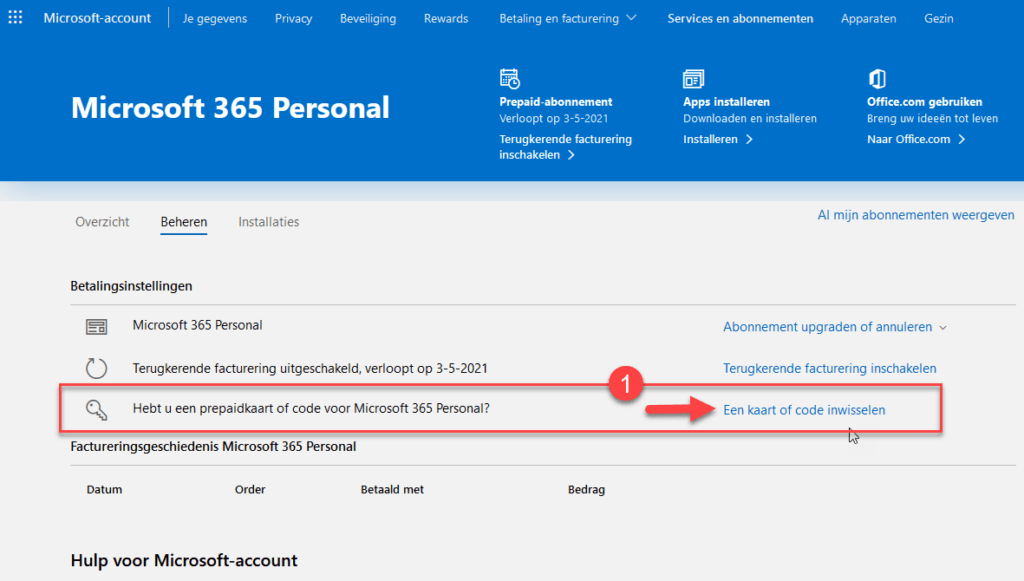
Task: Click the chevron next to Installeren
Action: pyautogui.click(x=749, y=139)
